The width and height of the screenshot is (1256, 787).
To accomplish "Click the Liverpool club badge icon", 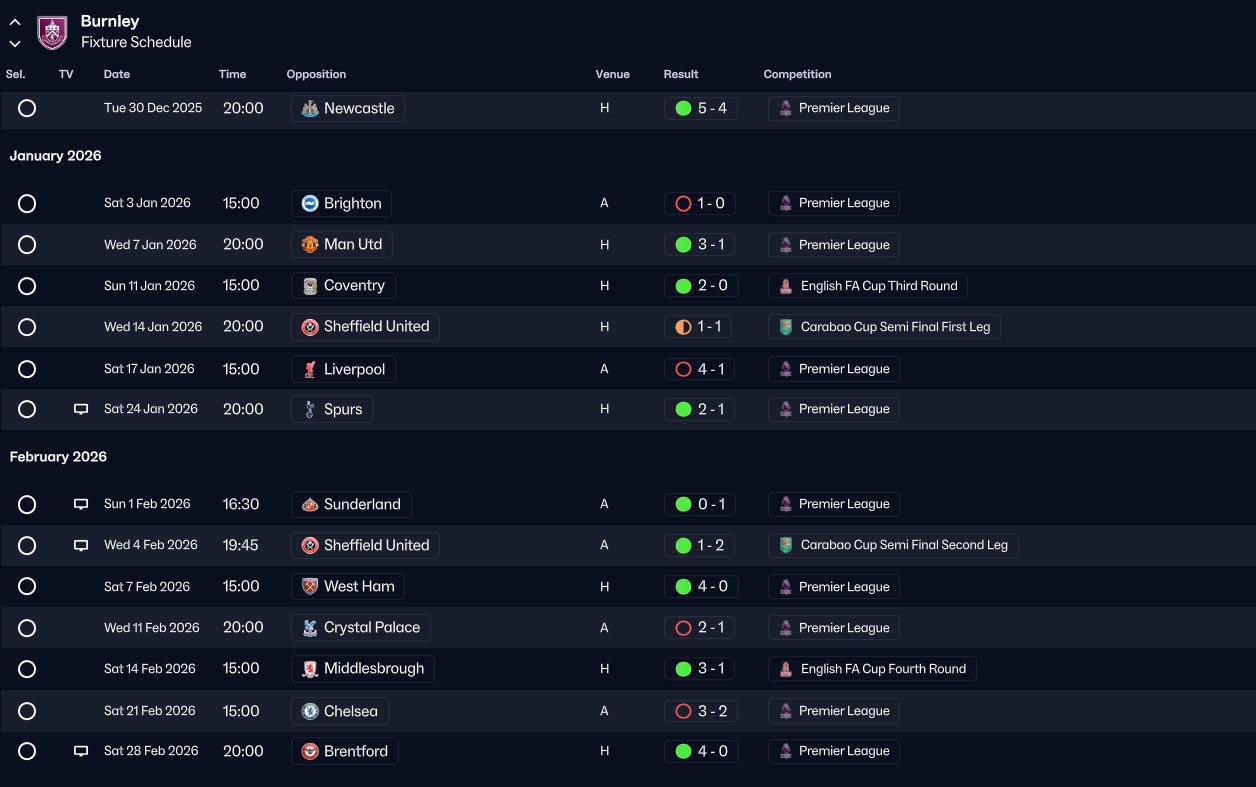I will pyautogui.click(x=310, y=369).
